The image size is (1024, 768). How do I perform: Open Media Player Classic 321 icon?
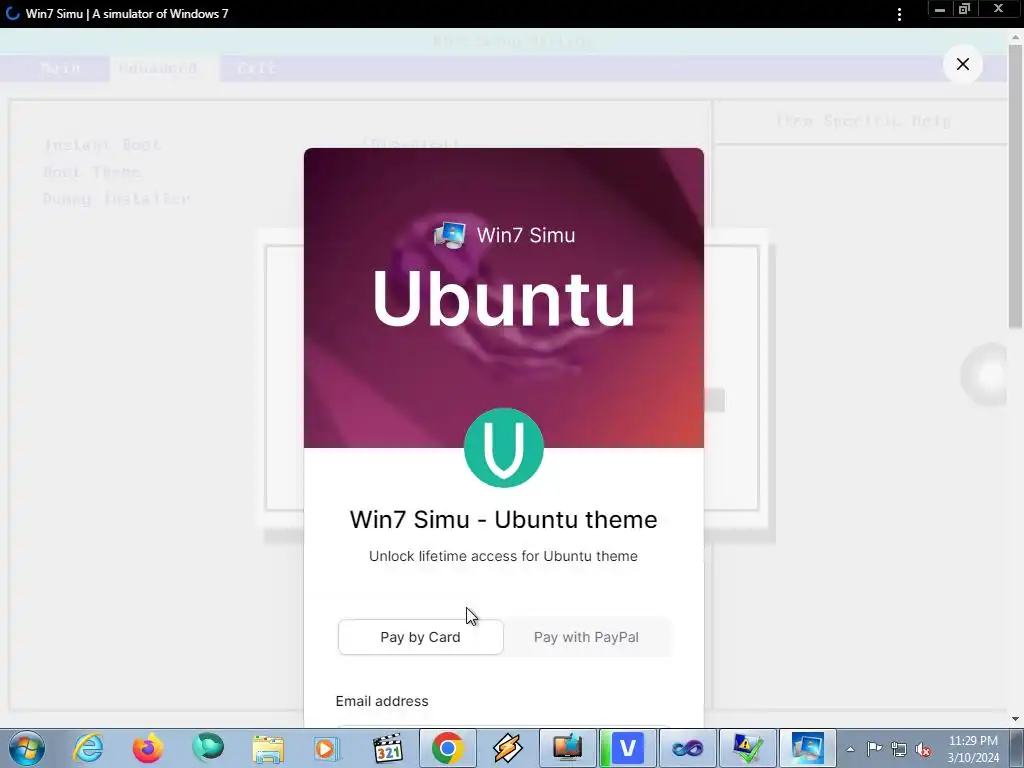(387, 748)
